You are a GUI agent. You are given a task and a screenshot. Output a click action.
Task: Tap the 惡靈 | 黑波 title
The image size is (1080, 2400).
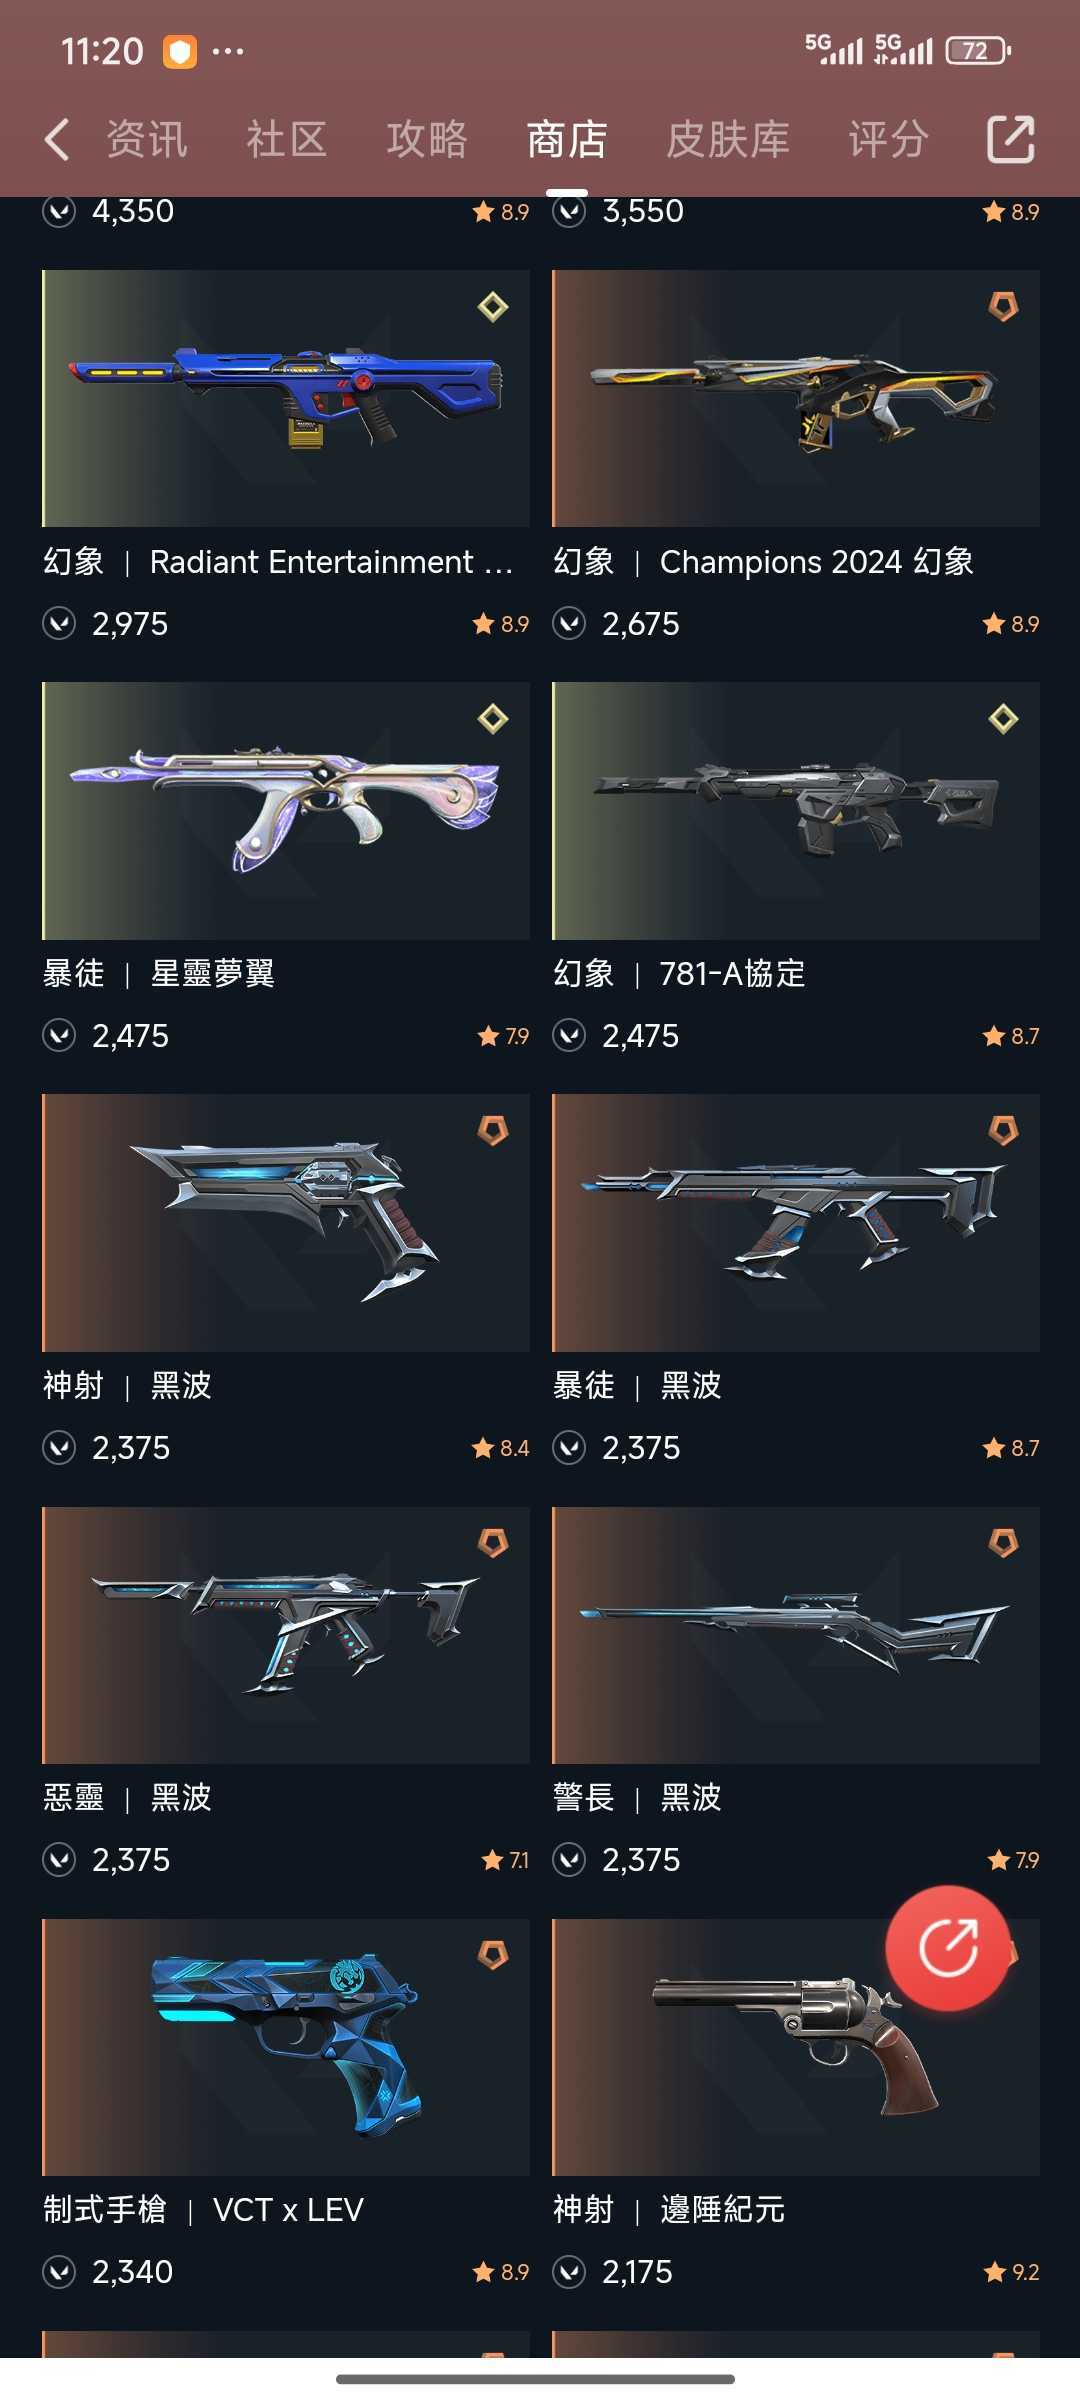coord(127,1798)
